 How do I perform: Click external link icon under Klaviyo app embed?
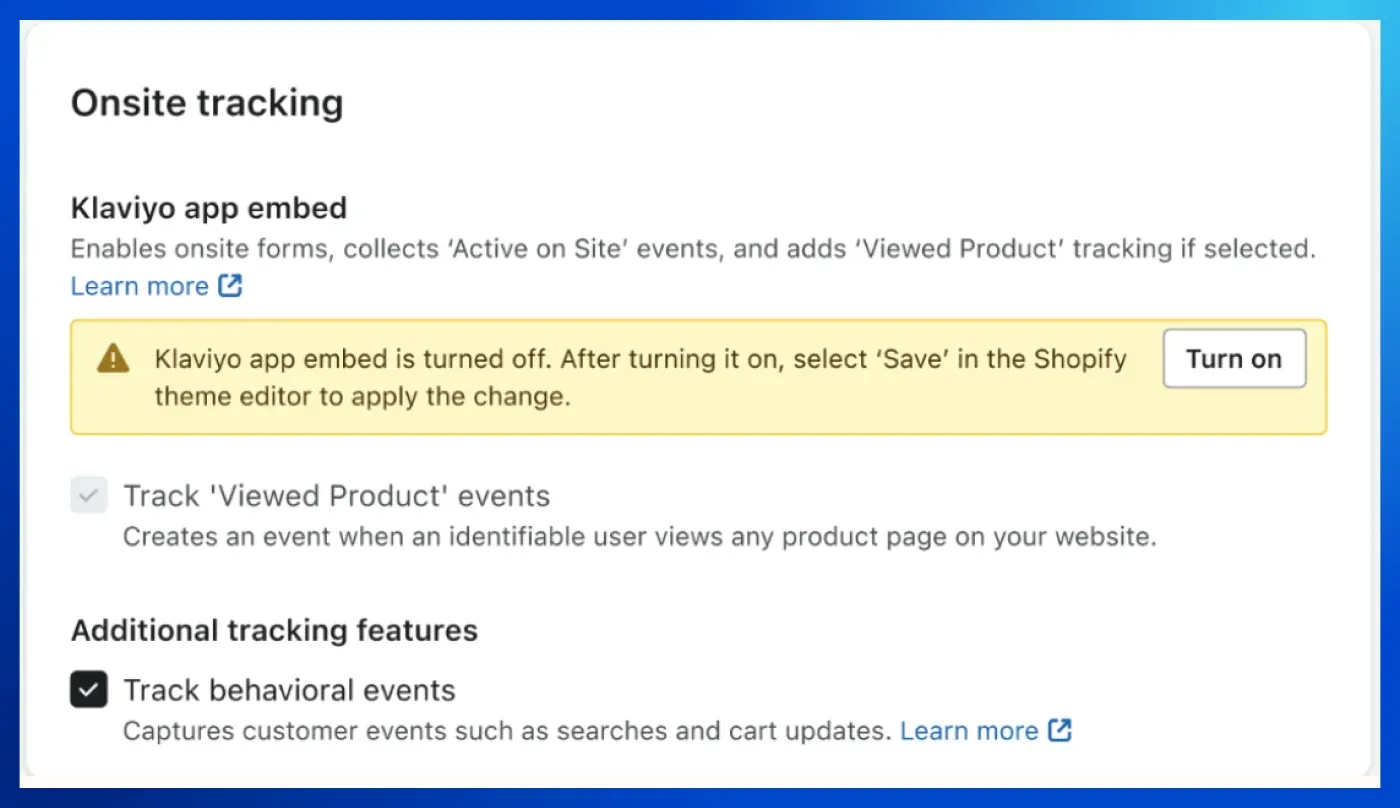pyautogui.click(x=231, y=286)
